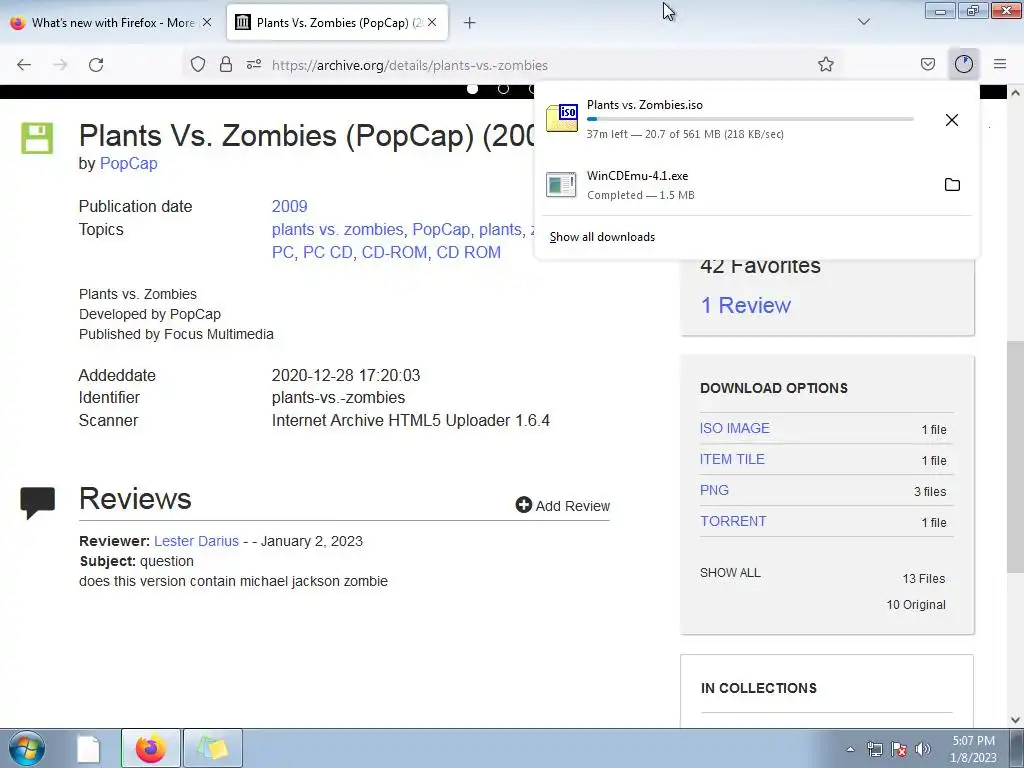The image size is (1024, 768).
Task: Download the TORRENT option
Action: [733, 521]
